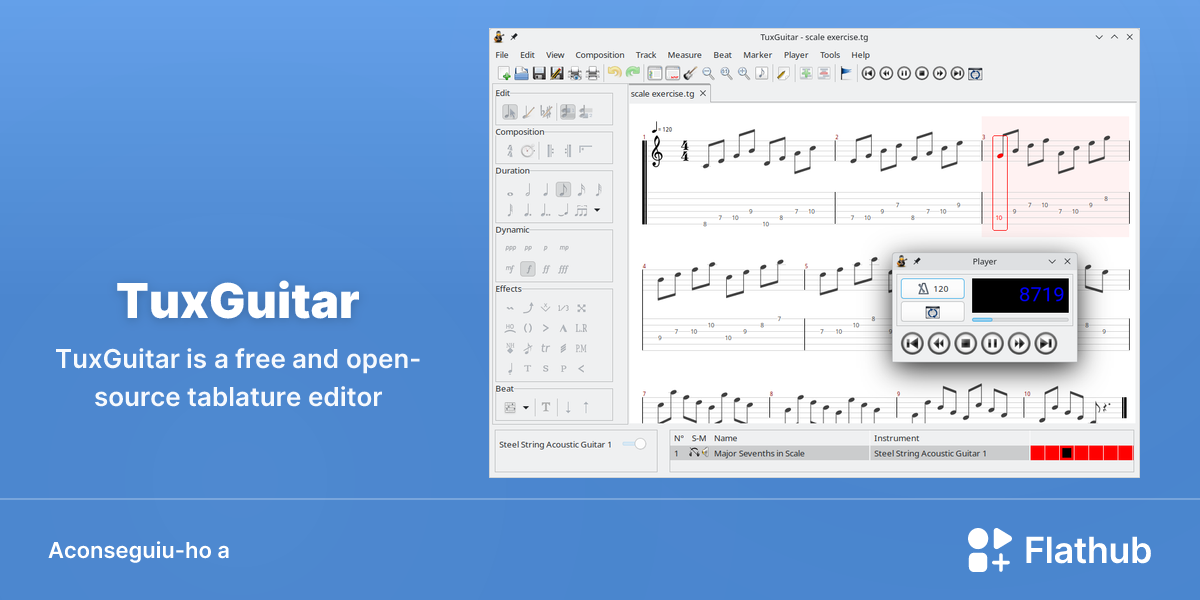1200x600 pixels.
Task: Undo the last action with the yellow arrow
Action: pyautogui.click(x=614, y=73)
